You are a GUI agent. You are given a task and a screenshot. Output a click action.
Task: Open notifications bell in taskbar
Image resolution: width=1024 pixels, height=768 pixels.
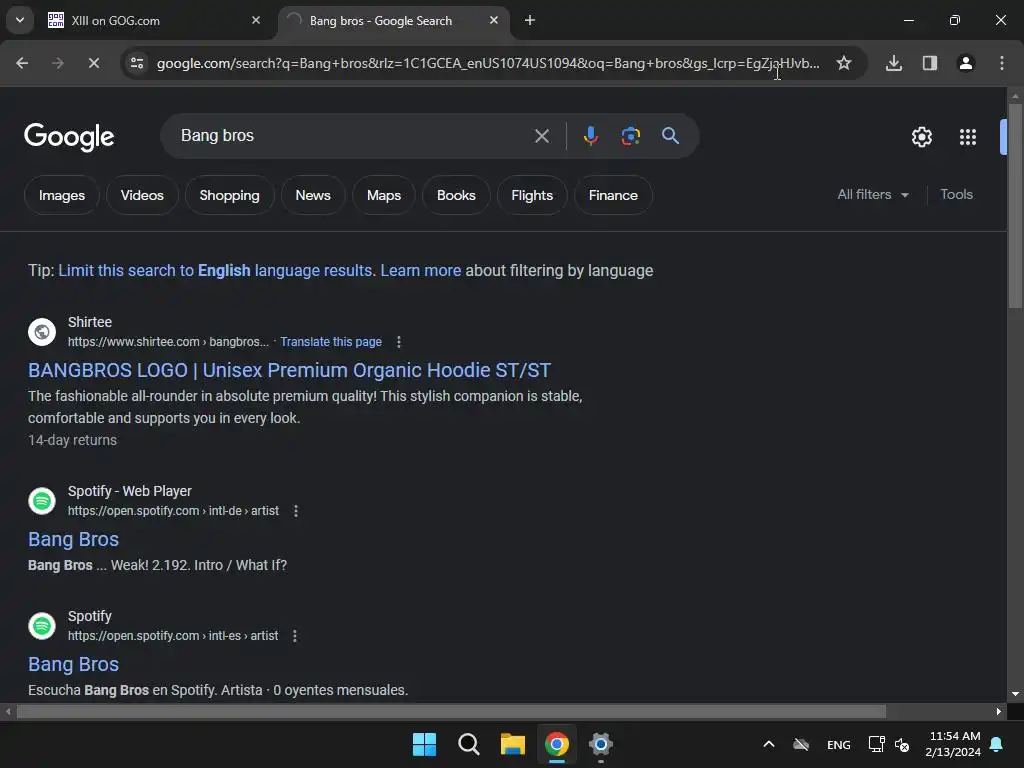pos(996,744)
